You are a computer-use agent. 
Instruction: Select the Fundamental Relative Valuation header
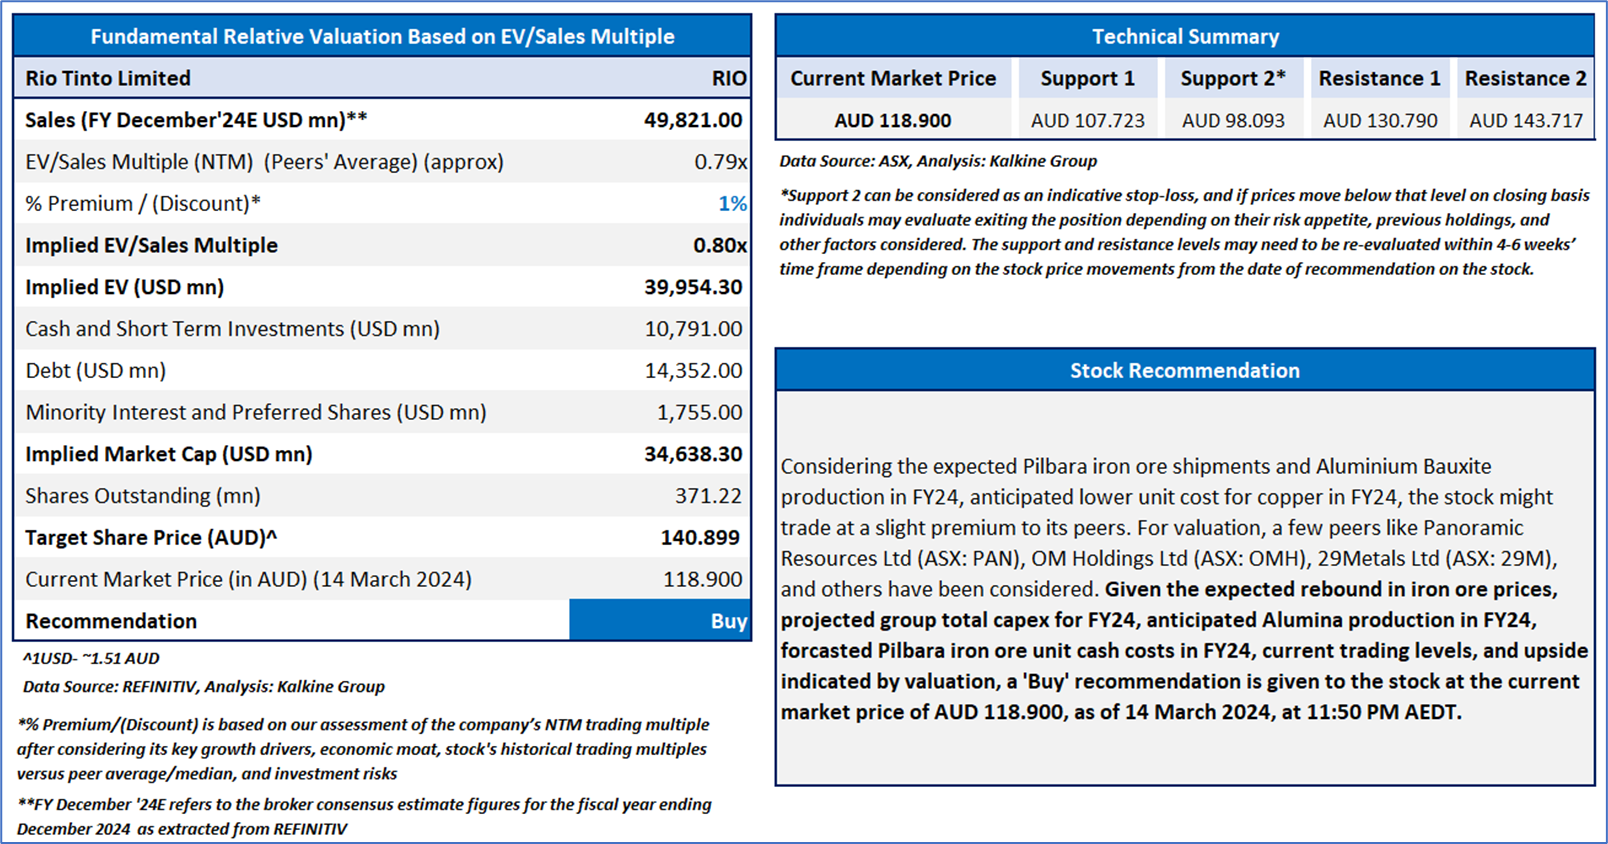382,36
